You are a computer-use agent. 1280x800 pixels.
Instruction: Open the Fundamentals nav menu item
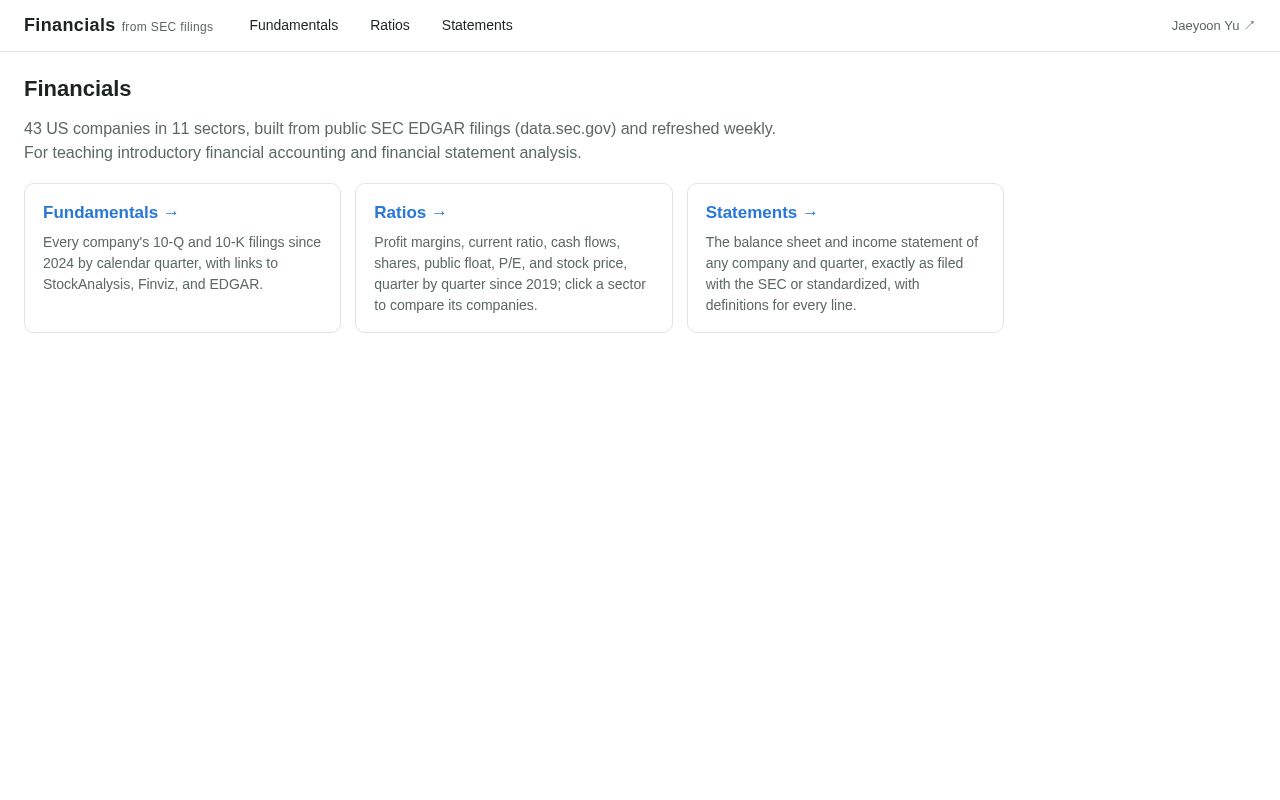coord(294,25)
